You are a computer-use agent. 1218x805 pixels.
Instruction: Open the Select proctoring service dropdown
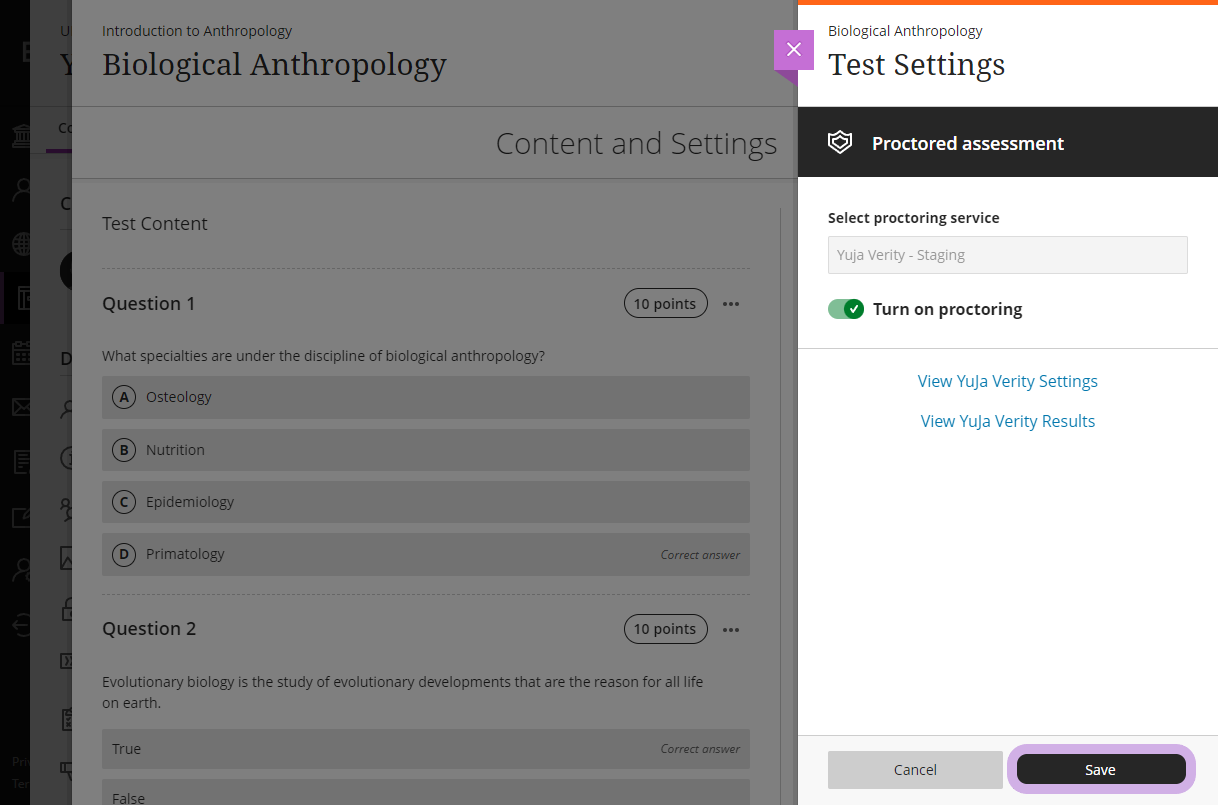coord(1007,255)
